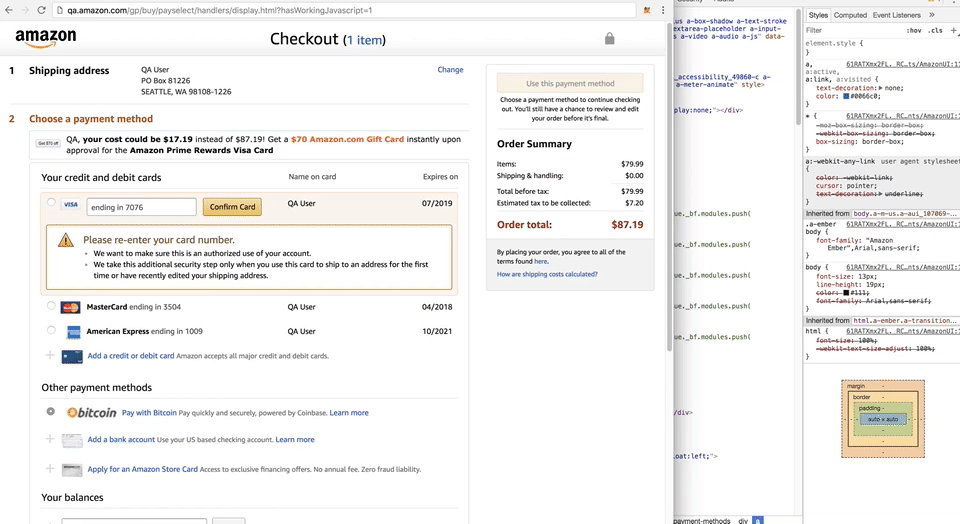Click the browser reload icon
960x524 pixels.
(x=41, y=9)
